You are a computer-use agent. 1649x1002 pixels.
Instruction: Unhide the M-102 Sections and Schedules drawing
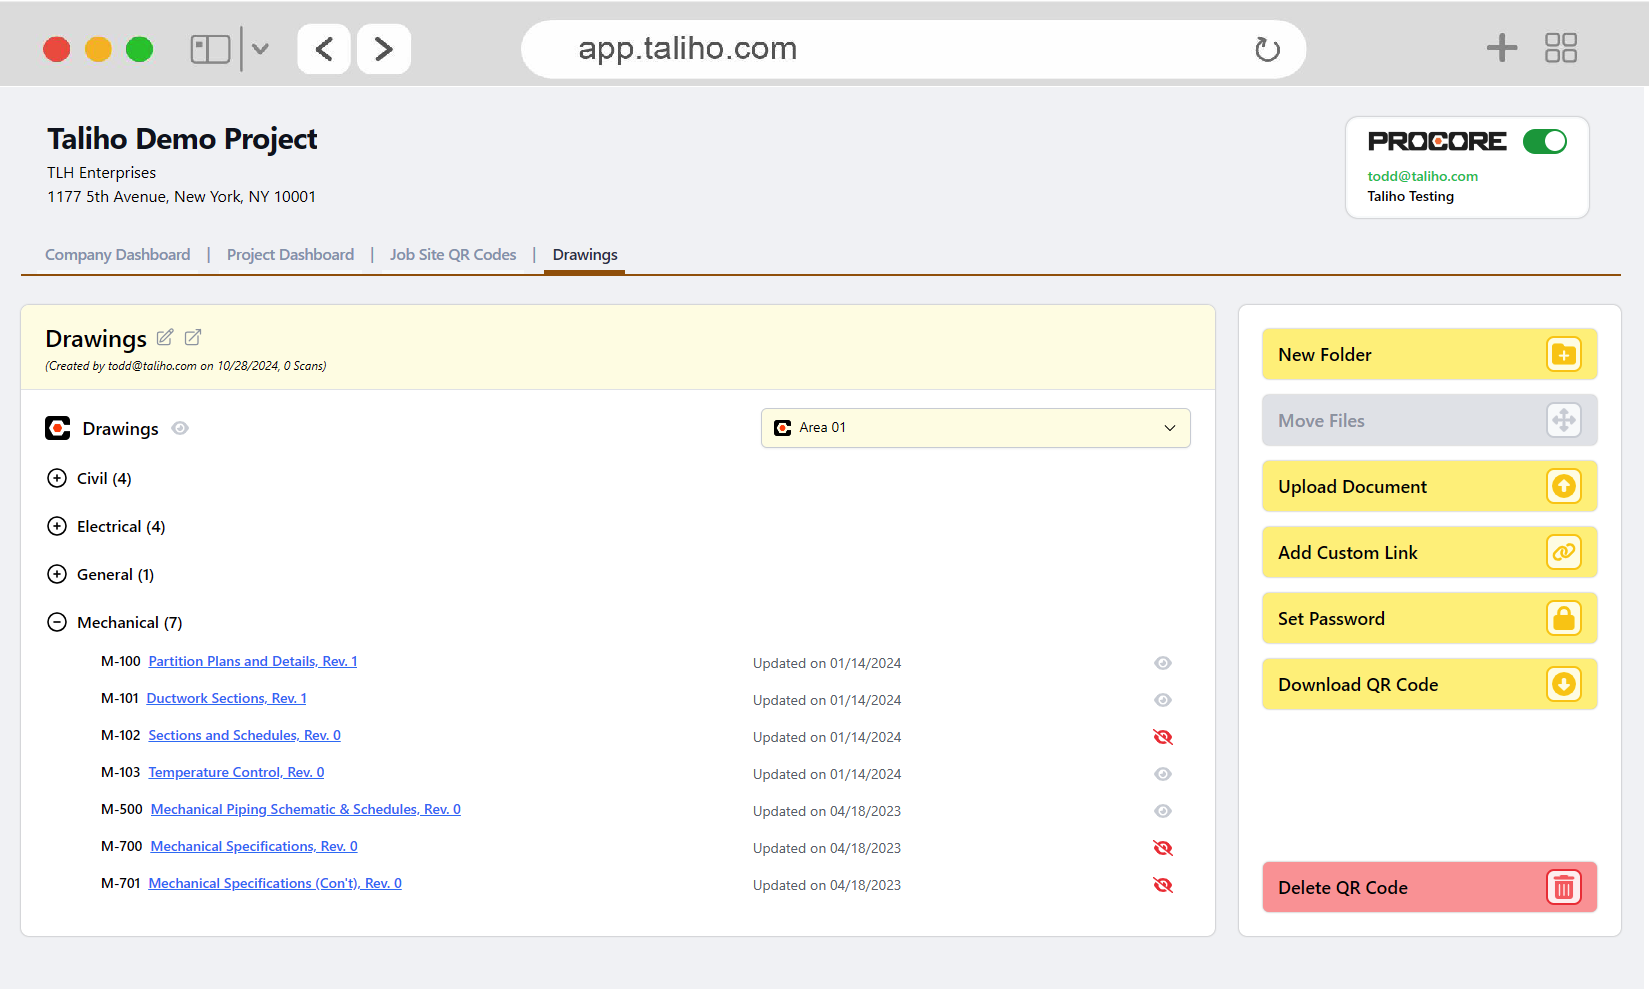[x=1162, y=737]
